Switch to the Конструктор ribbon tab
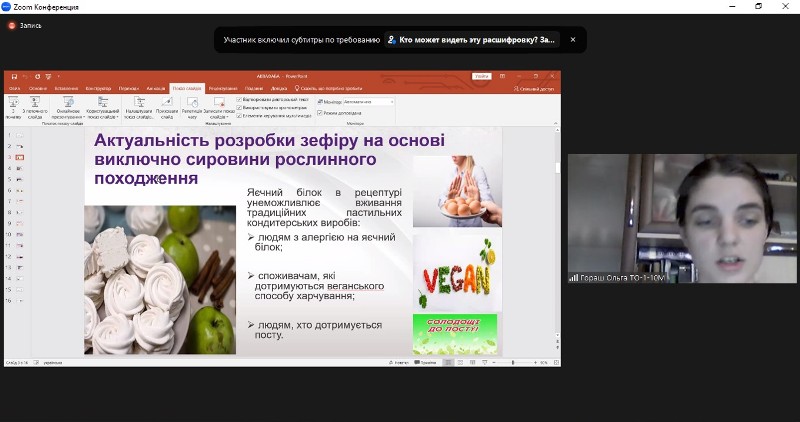Screen dimensions: 800x422 coord(98,89)
